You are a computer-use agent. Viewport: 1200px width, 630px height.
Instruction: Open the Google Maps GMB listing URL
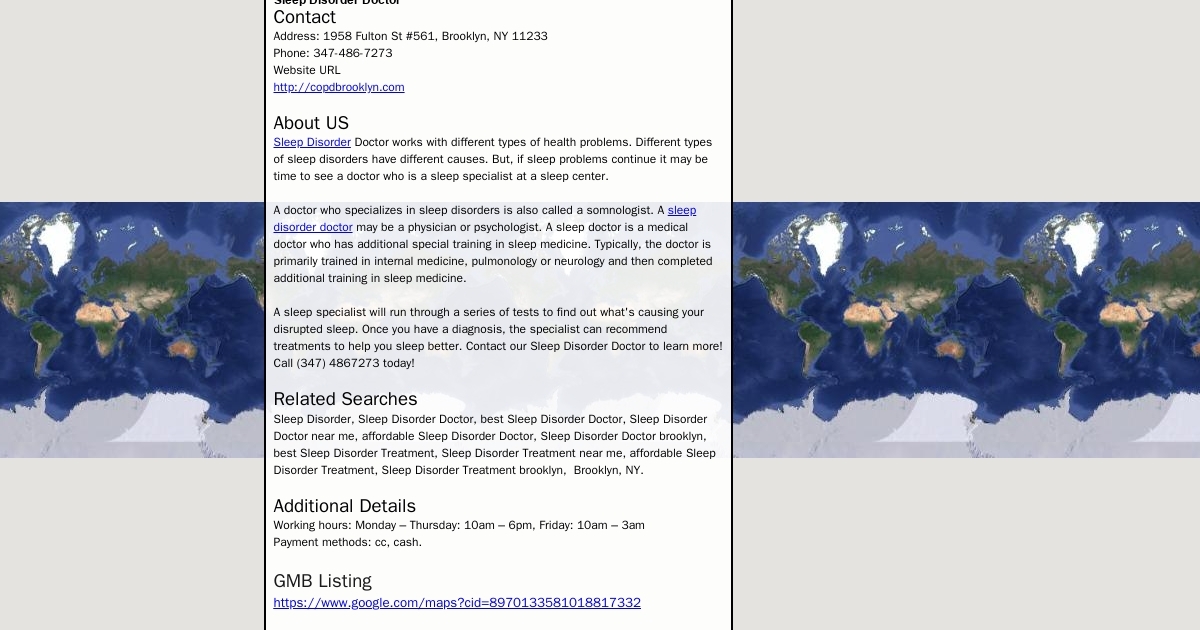457,602
